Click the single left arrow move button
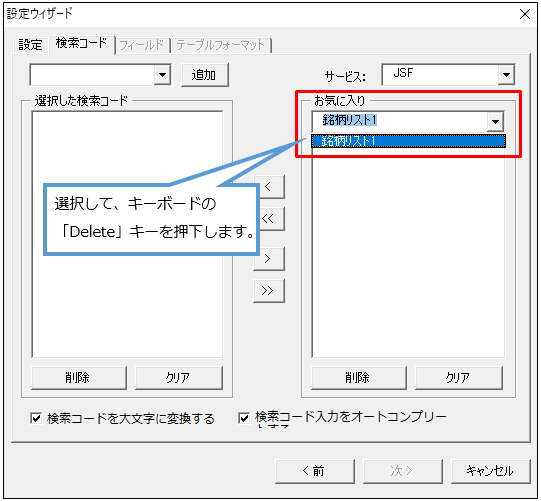The width and height of the screenshot is (541, 501). click(x=272, y=187)
